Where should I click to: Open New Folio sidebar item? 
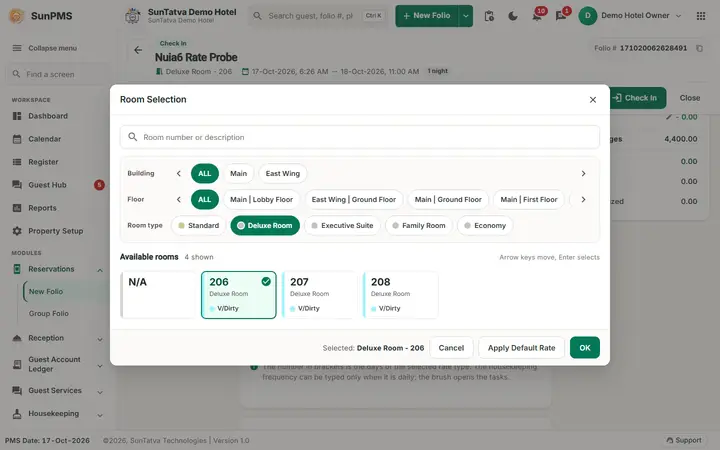tap(46, 292)
